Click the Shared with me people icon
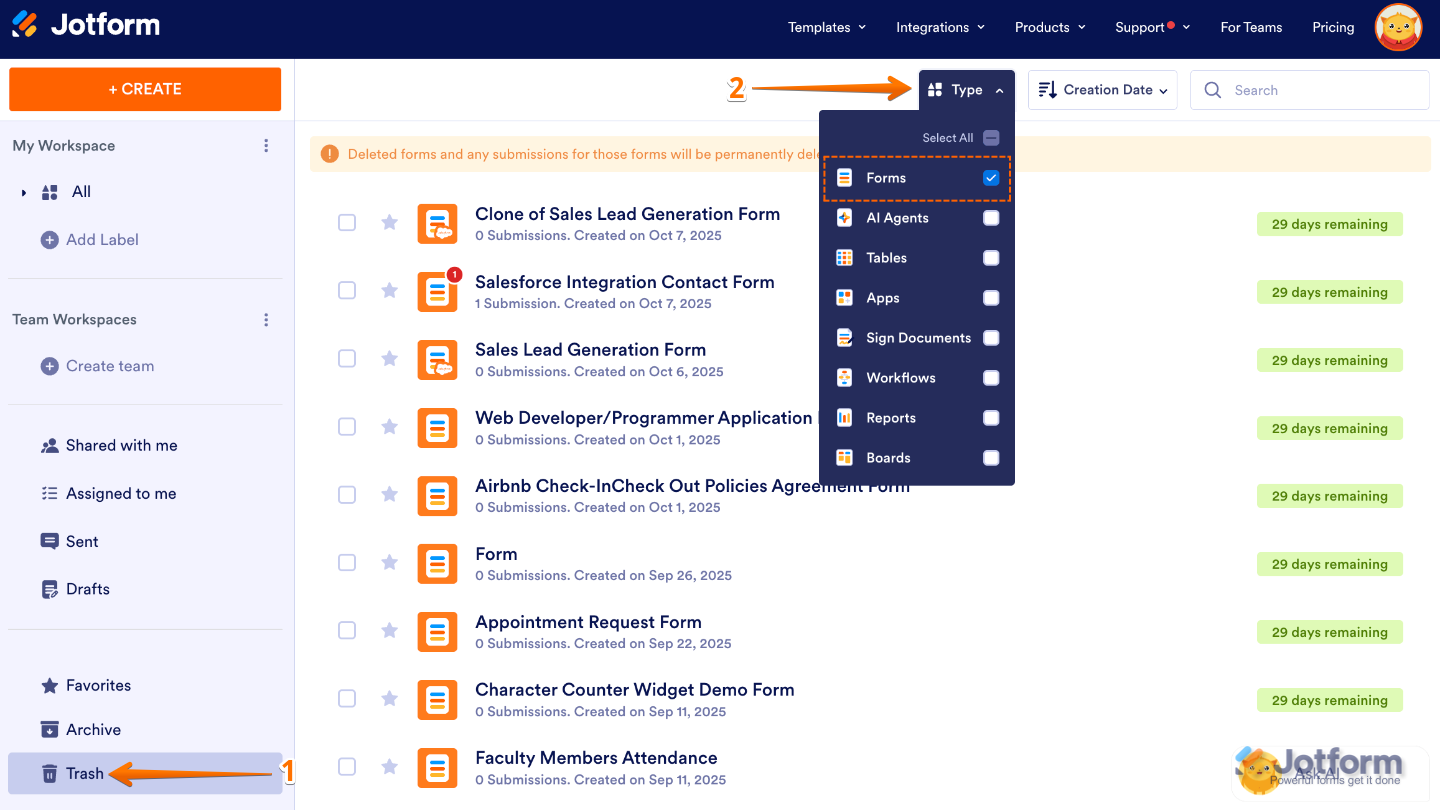The image size is (1440, 810). 49,446
